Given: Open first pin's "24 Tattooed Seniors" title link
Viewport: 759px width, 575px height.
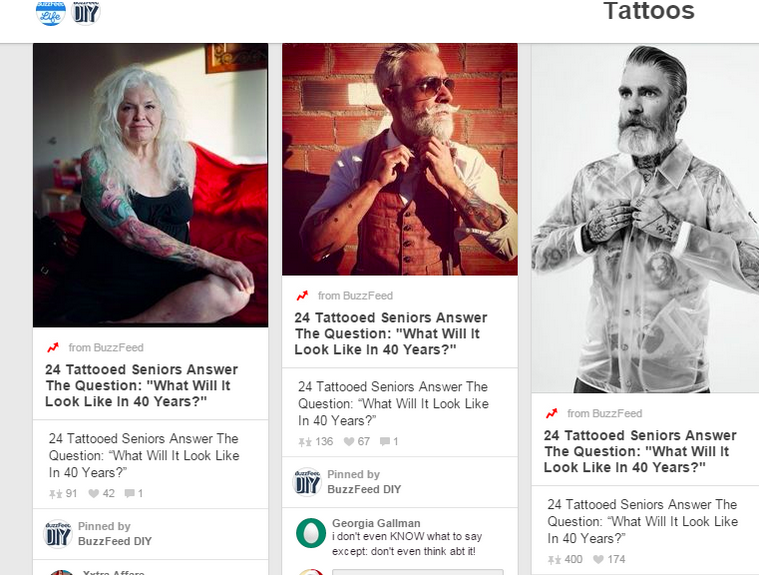Looking at the screenshot, I should point(141,385).
